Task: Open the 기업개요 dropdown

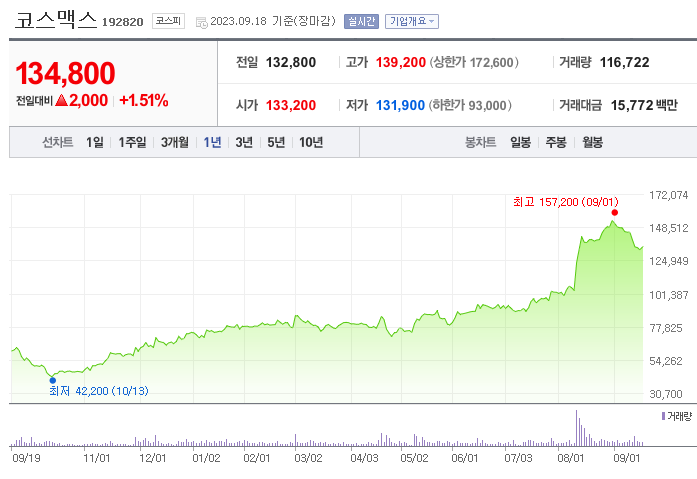Action: (412, 21)
